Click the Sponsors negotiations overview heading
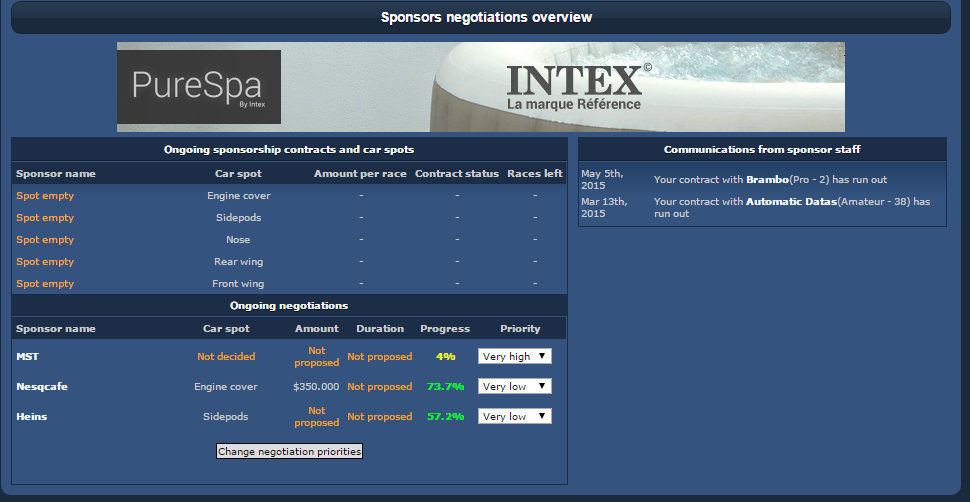 point(486,17)
